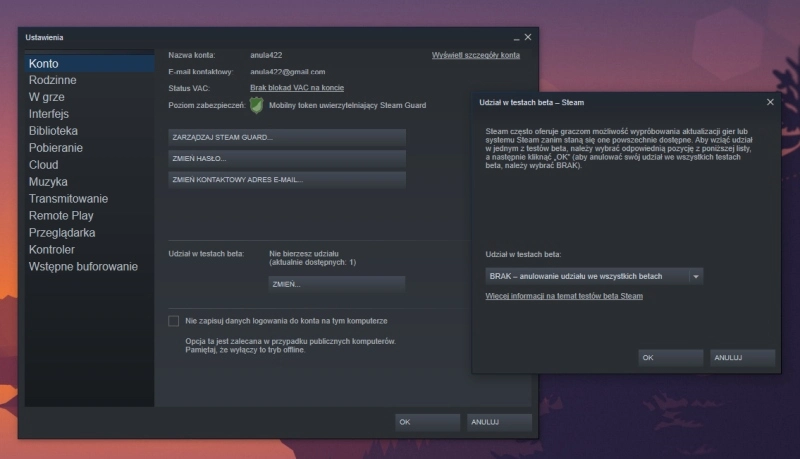Close the Udział w testach beta dialog
The height and width of the screenshot is (459, 800).
[770, 102]
